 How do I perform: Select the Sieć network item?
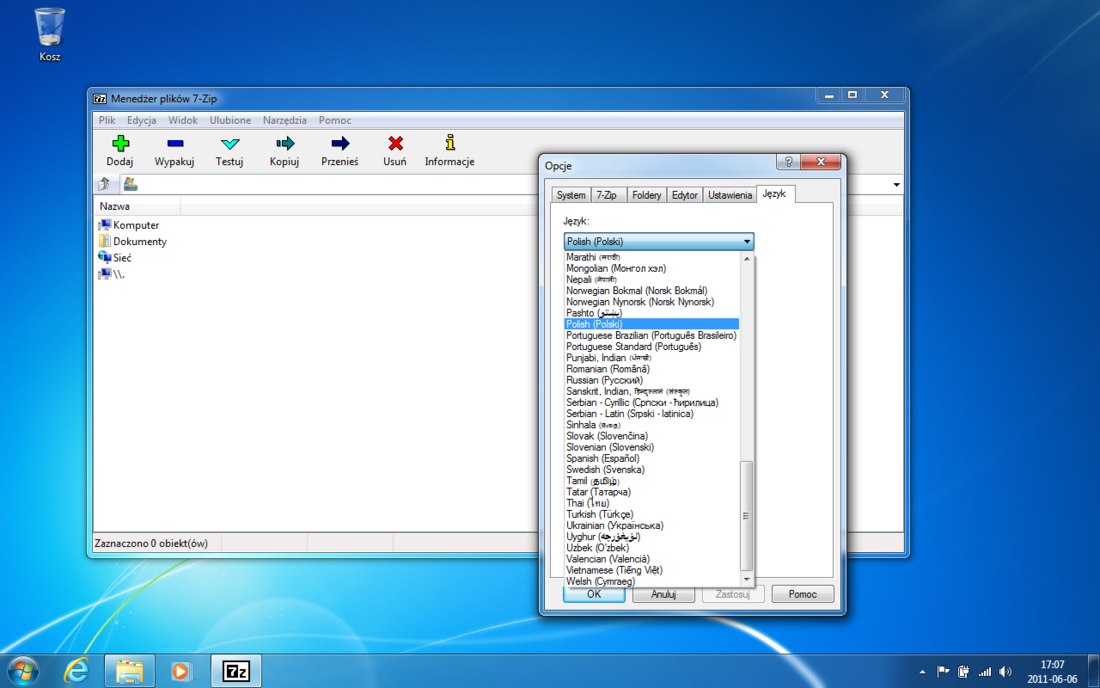(x=115, y=257)
